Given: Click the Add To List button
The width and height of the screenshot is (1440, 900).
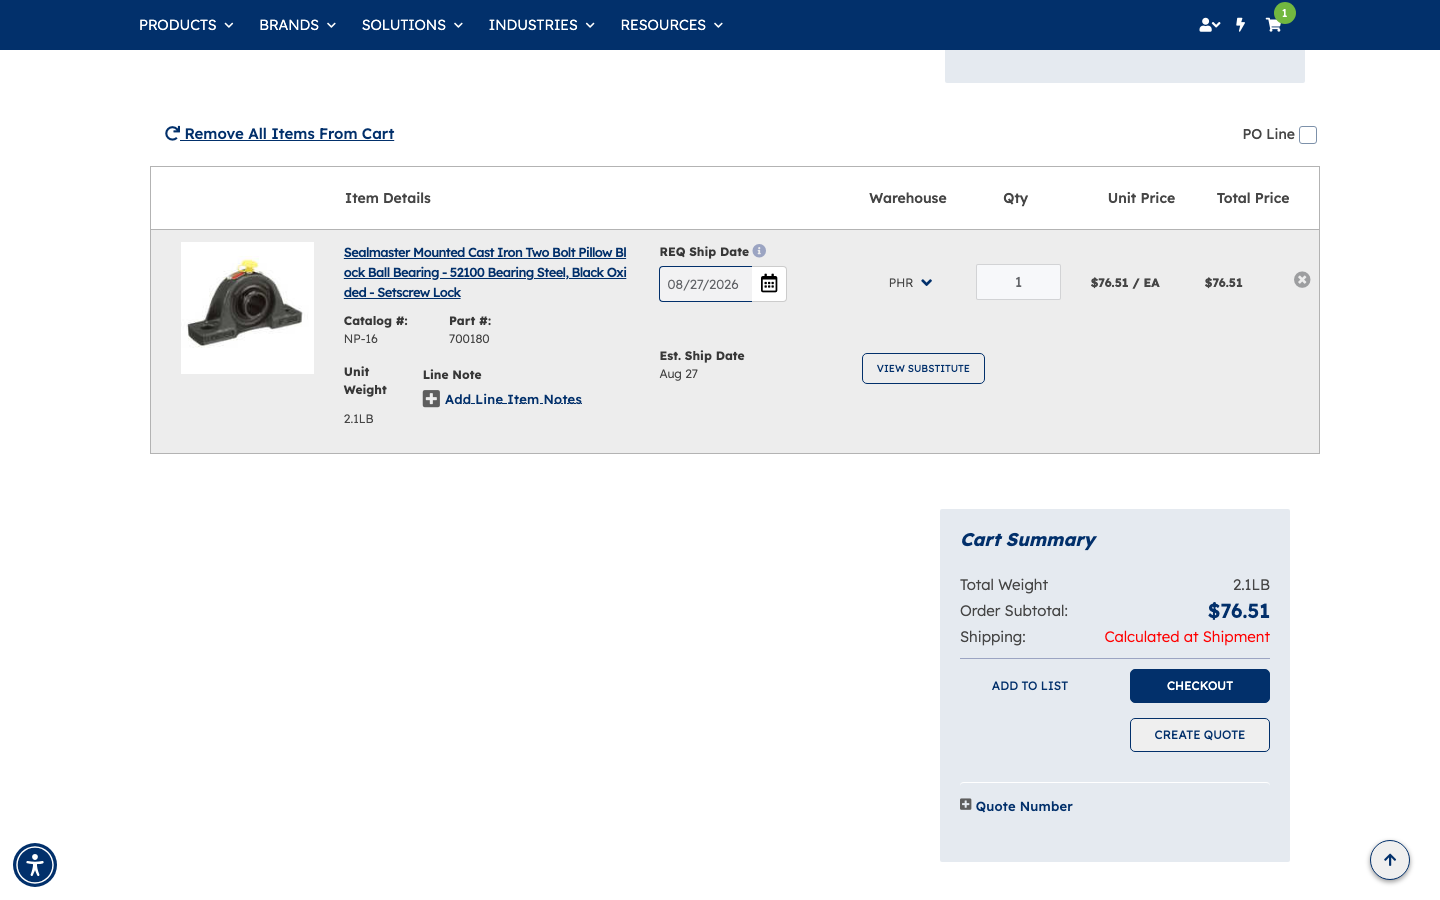Looking at the screenshot, I should (1030, 686).
